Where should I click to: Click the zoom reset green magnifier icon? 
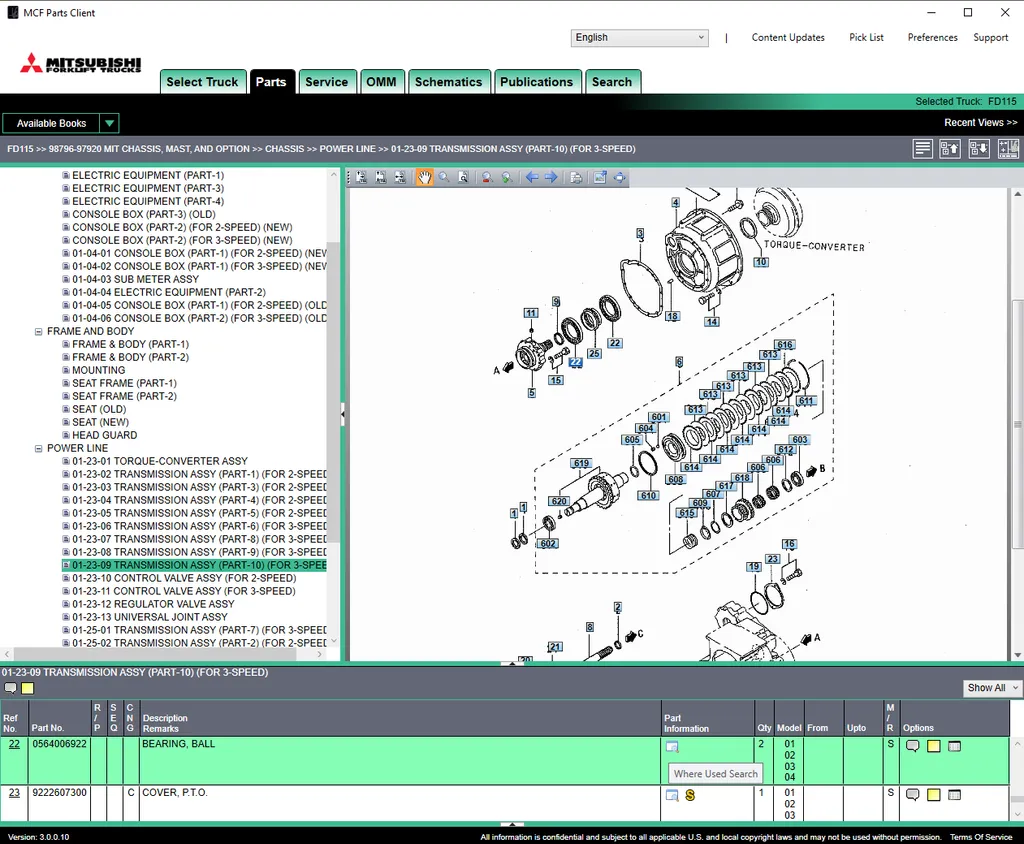point(506,177)
